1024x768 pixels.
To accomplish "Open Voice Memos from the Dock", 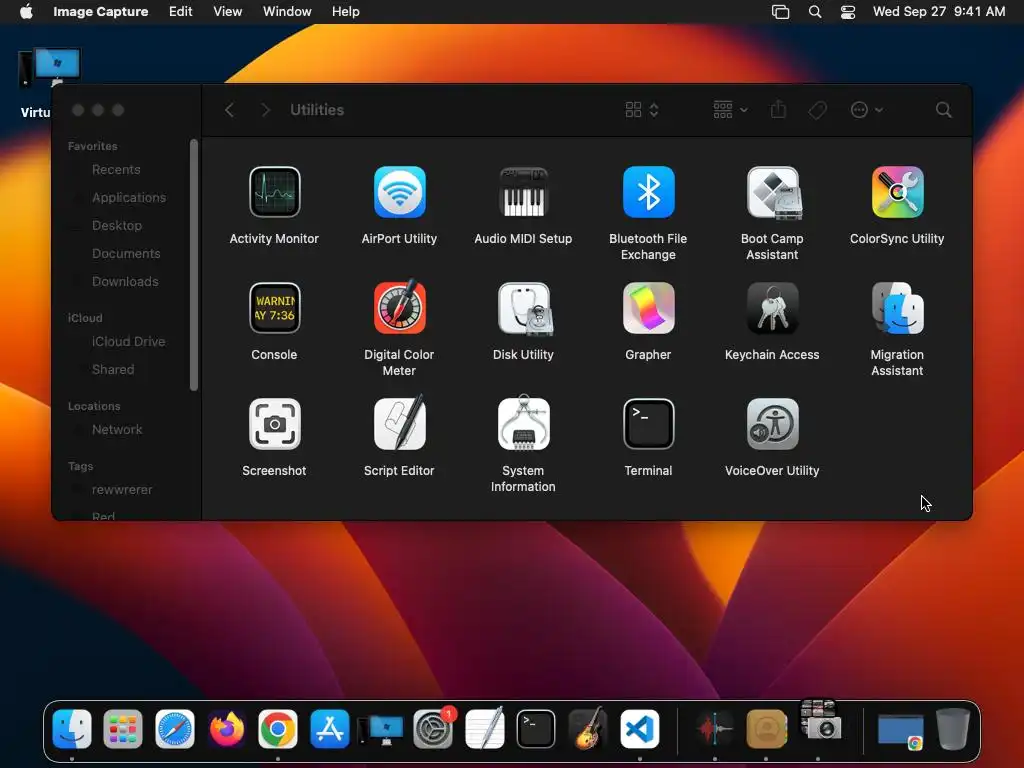I will click(714, 728).
